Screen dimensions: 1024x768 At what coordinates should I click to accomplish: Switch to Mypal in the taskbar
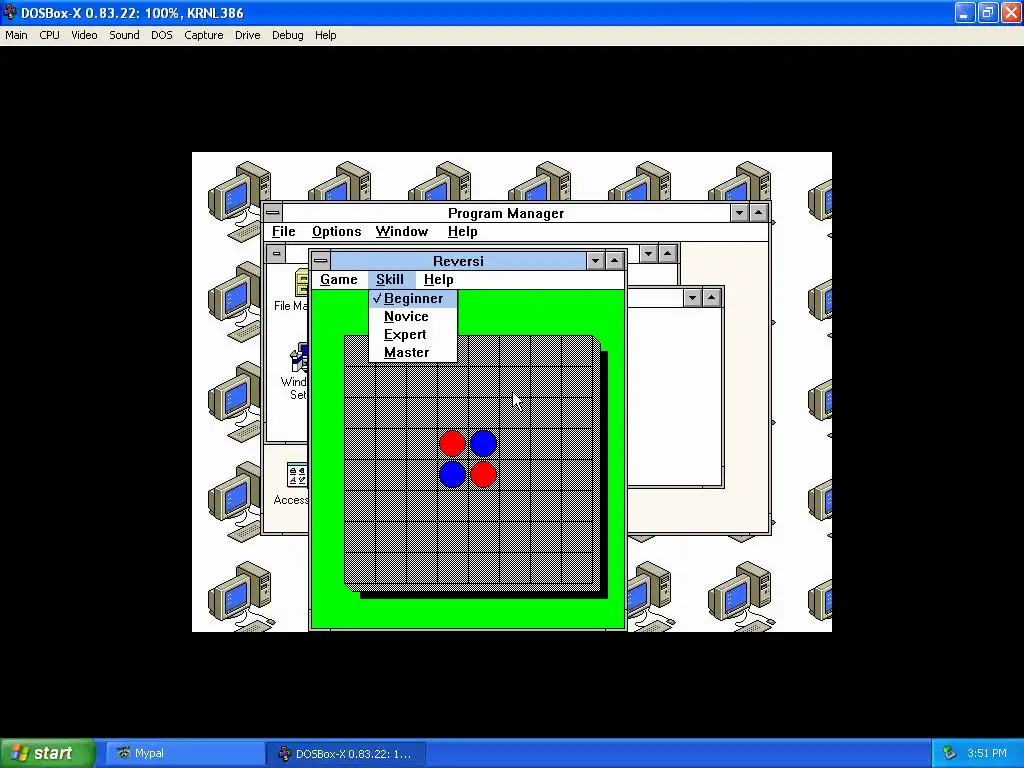(185, 754)
